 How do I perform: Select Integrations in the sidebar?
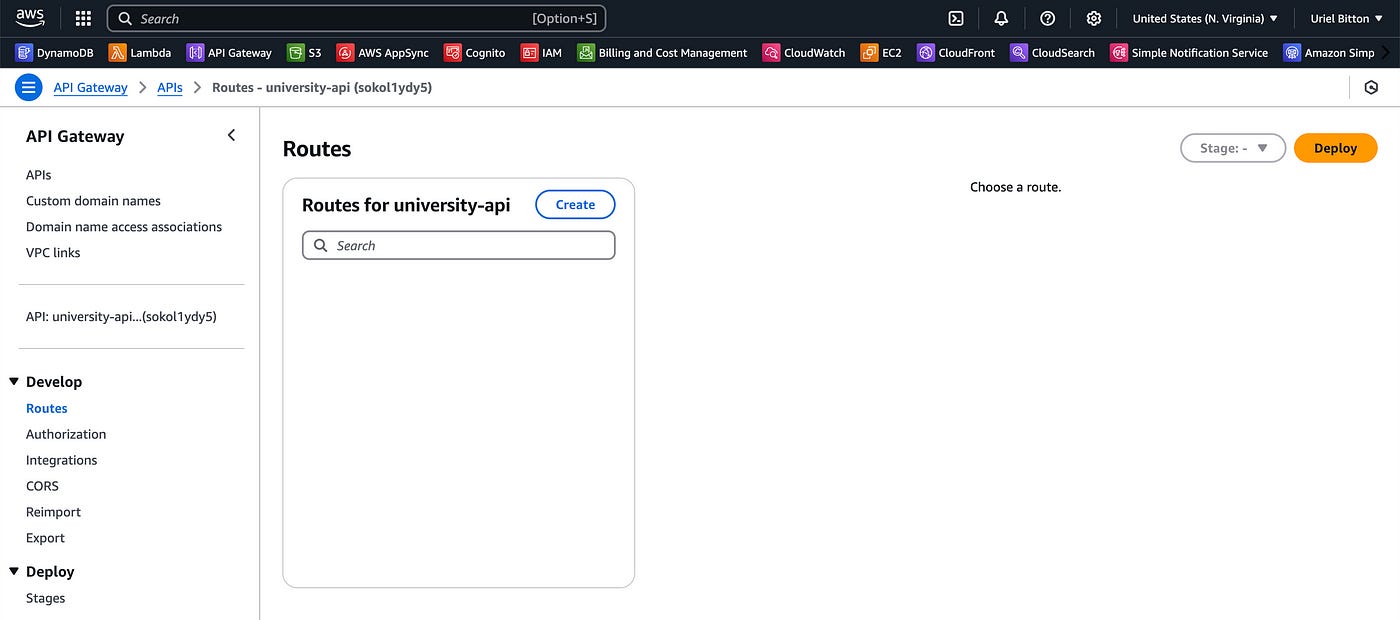tap(62, 460)
